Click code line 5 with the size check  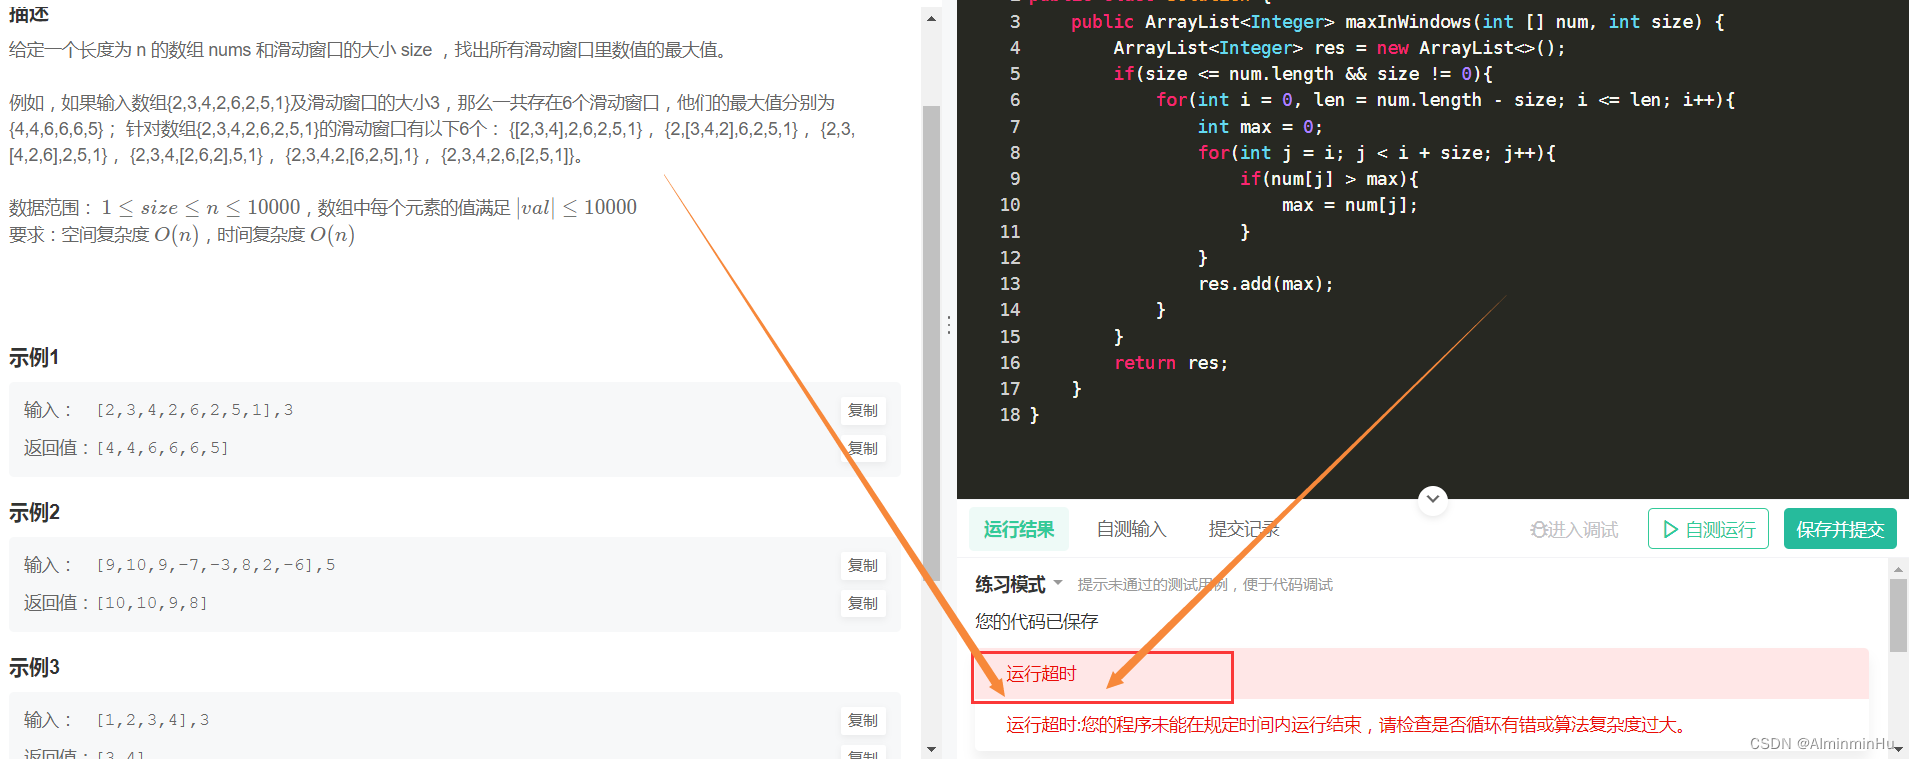1303,74
